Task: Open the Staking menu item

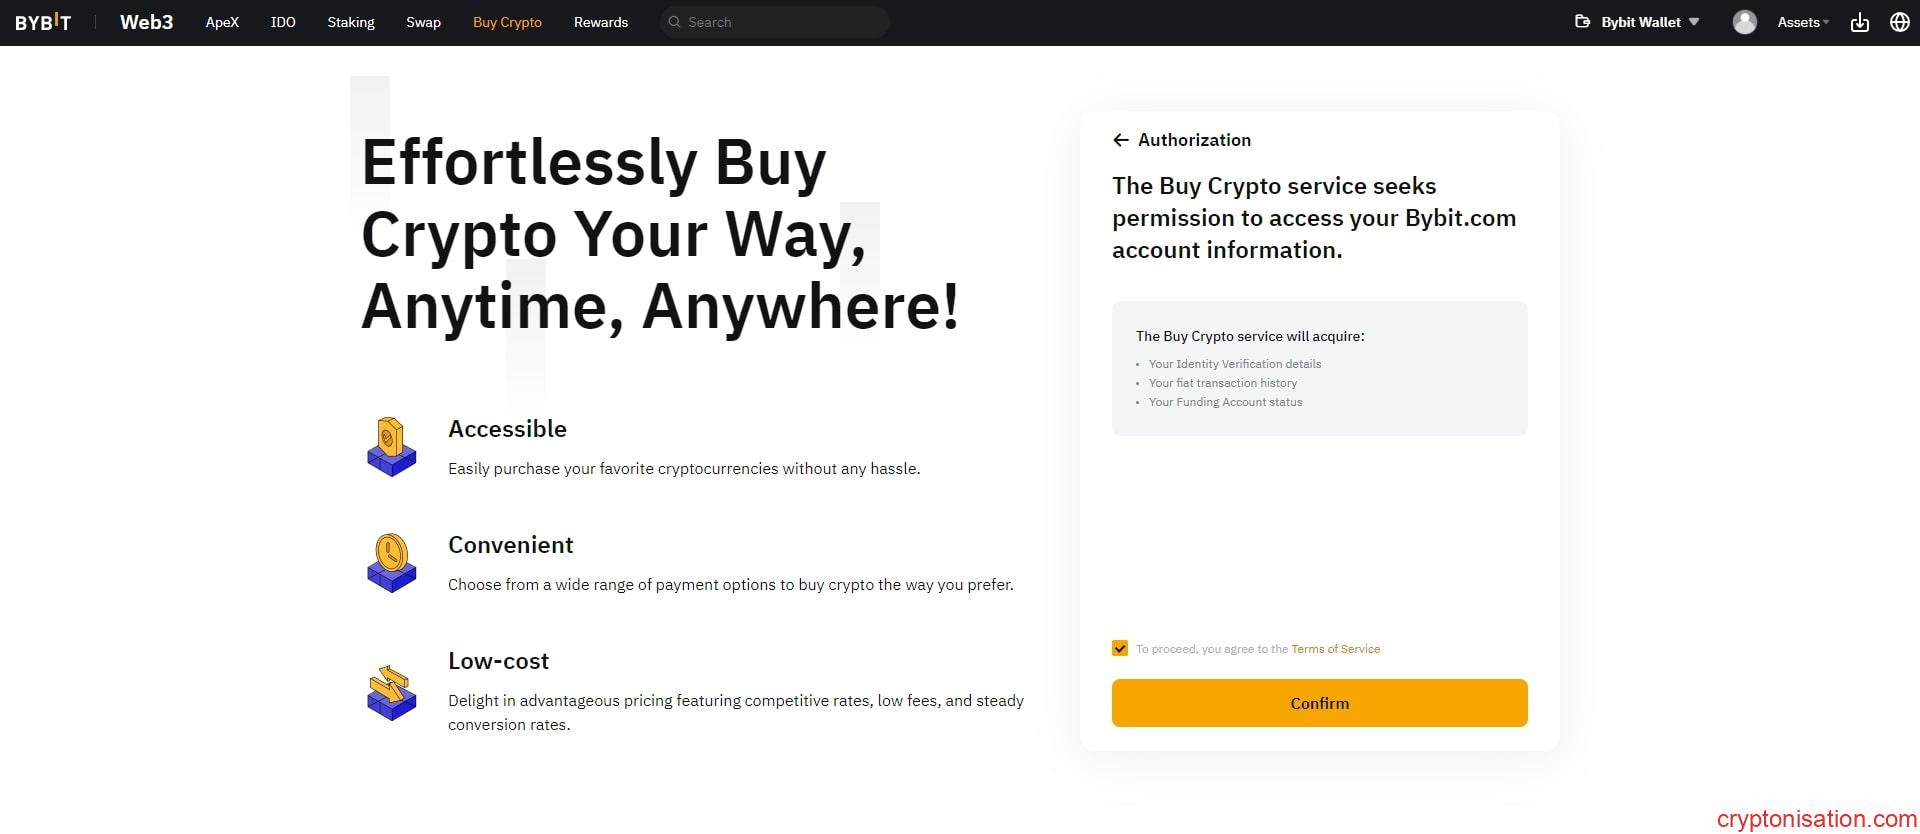Action: pos(351,22)
